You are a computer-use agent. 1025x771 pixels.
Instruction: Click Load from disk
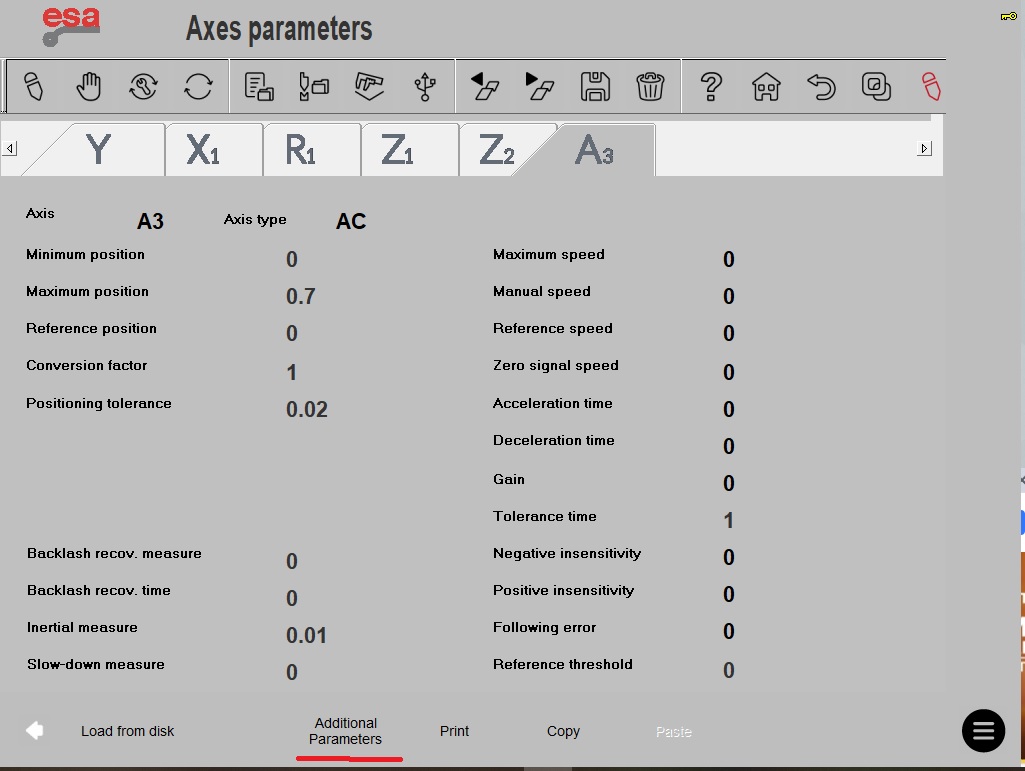[x=127, y=731]
